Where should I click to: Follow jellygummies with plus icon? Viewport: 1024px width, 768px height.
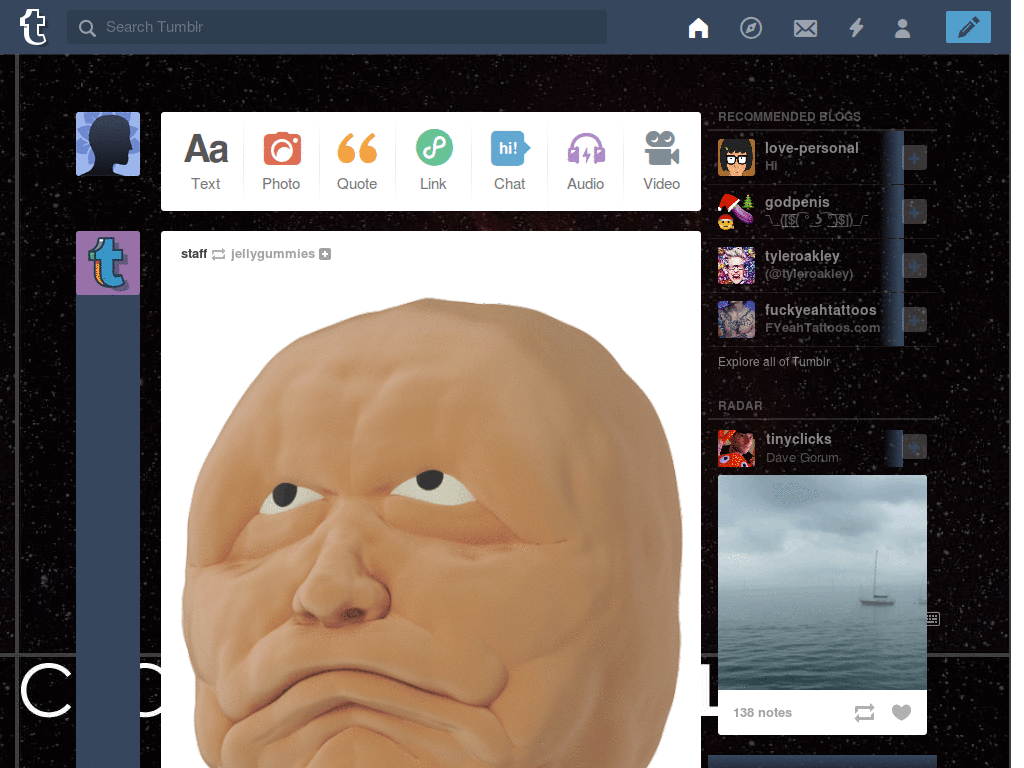click(x=325, y=254)
